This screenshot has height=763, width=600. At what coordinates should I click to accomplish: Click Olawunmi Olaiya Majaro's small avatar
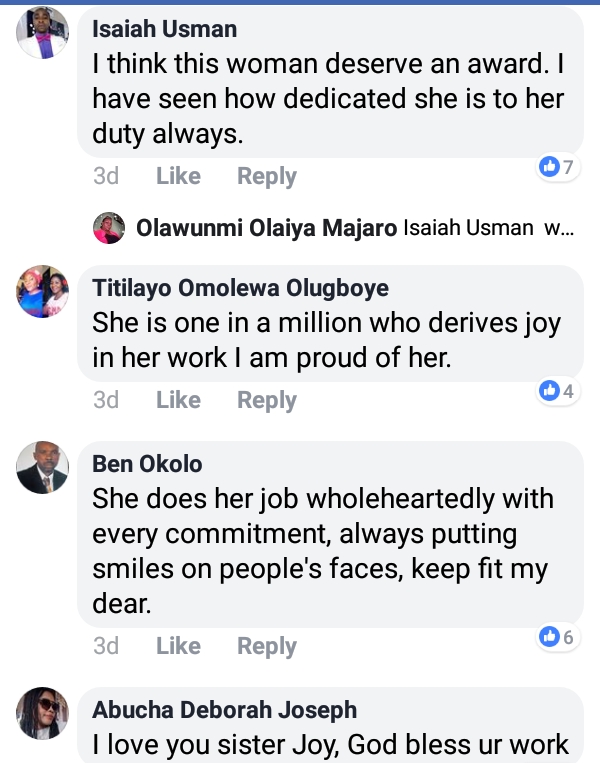coord(109,228)
